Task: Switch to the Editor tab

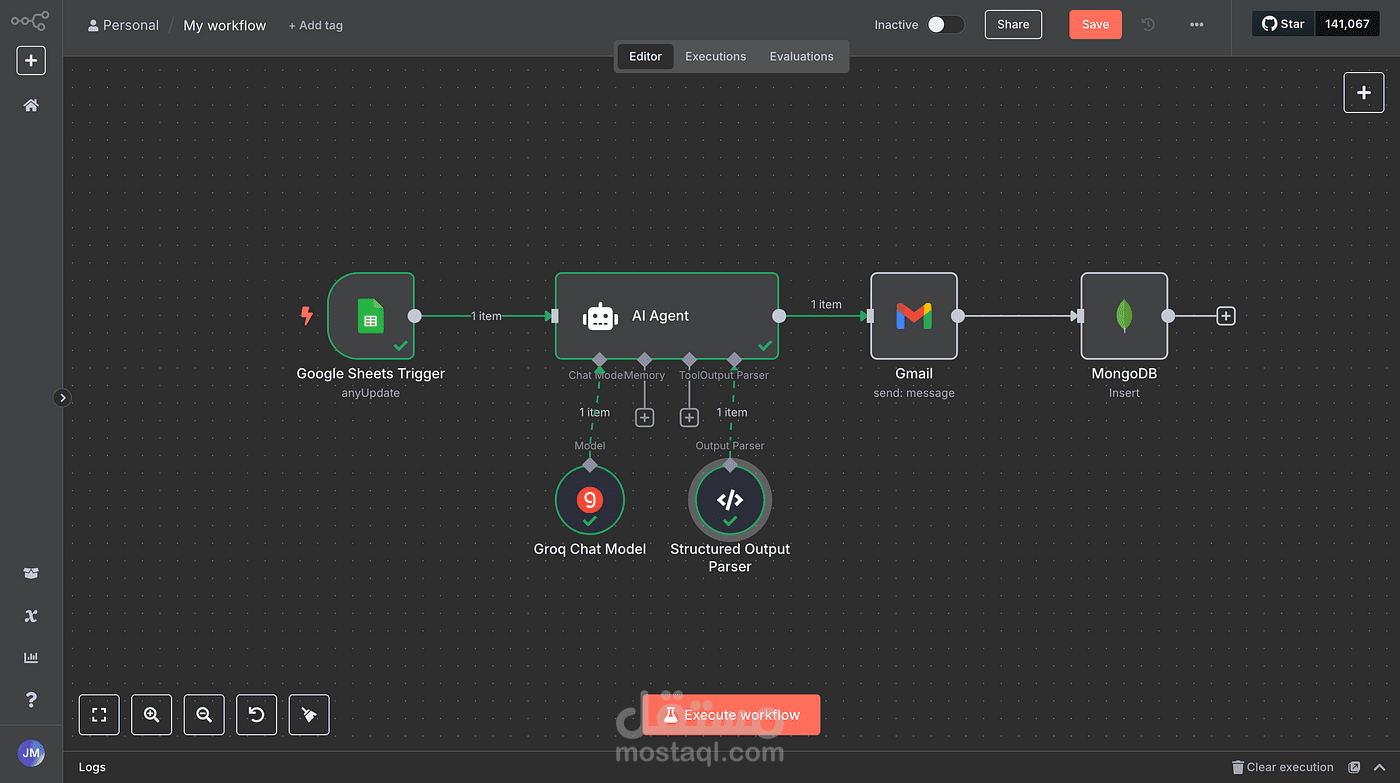Action: click(x=645, y=57)
